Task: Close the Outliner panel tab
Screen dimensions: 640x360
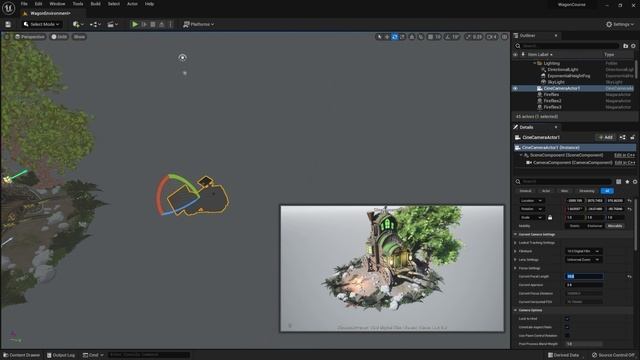Action: pyautogui.click(x=556, y=36)
